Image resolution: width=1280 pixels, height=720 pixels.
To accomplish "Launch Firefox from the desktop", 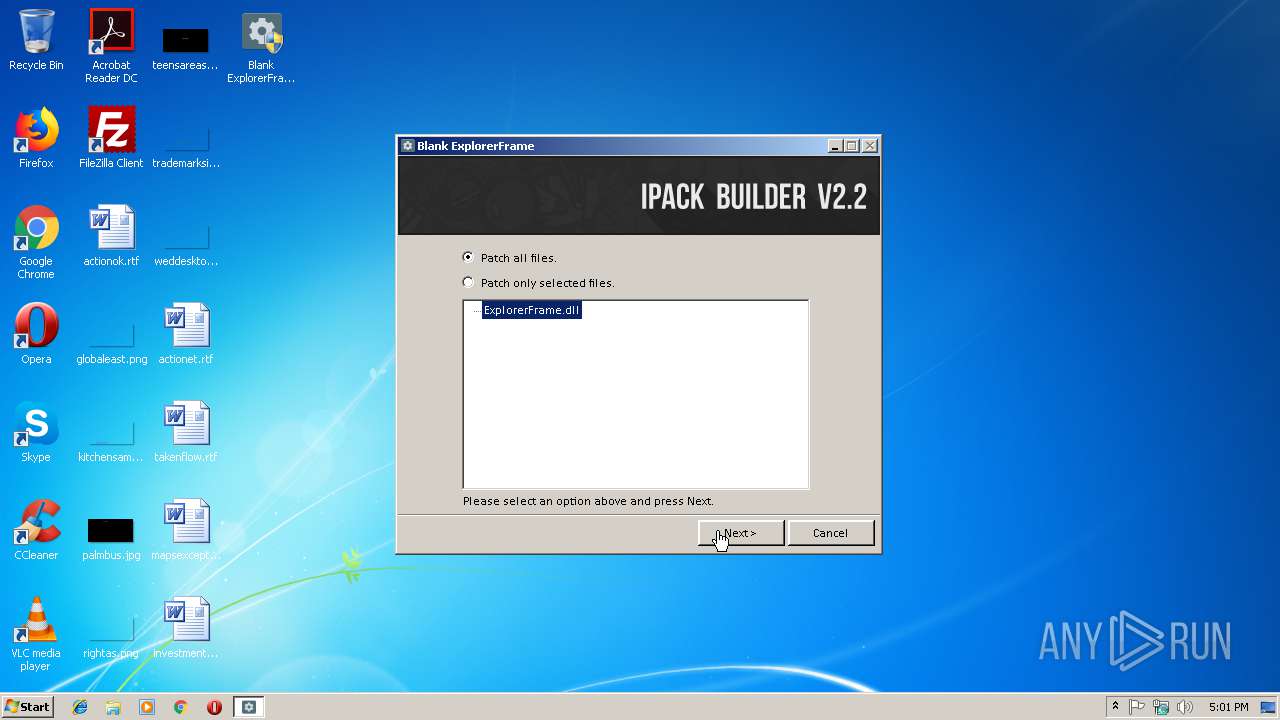I will pos(36,139).
